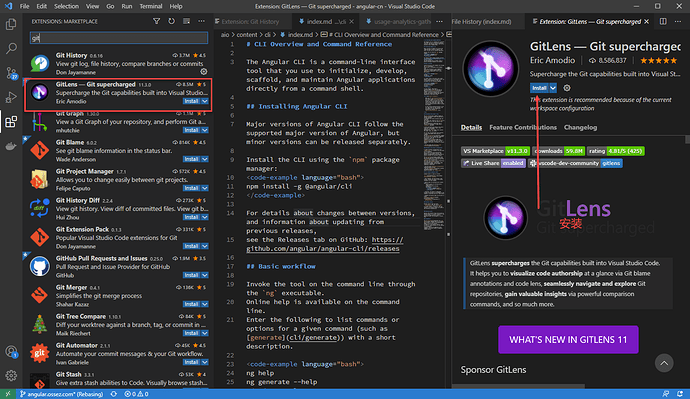Viewport: 690px width, 399px height.
Task: Click the Git History manage gear
Action: click(204, 72)
